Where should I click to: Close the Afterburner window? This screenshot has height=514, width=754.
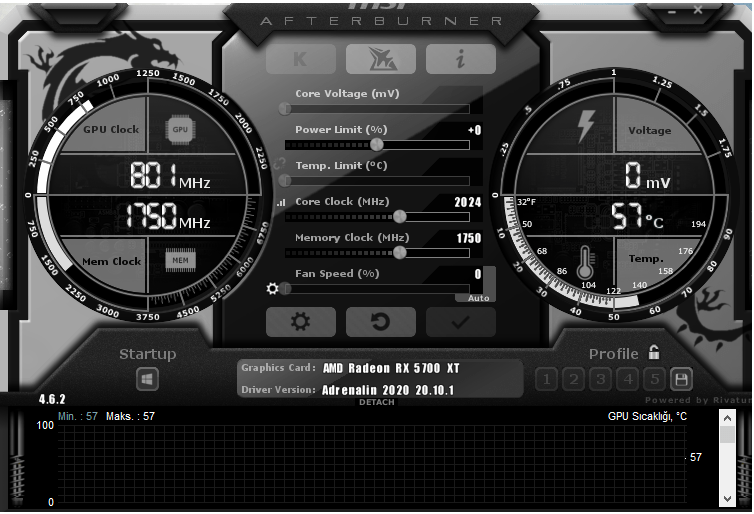click(698, 9)
